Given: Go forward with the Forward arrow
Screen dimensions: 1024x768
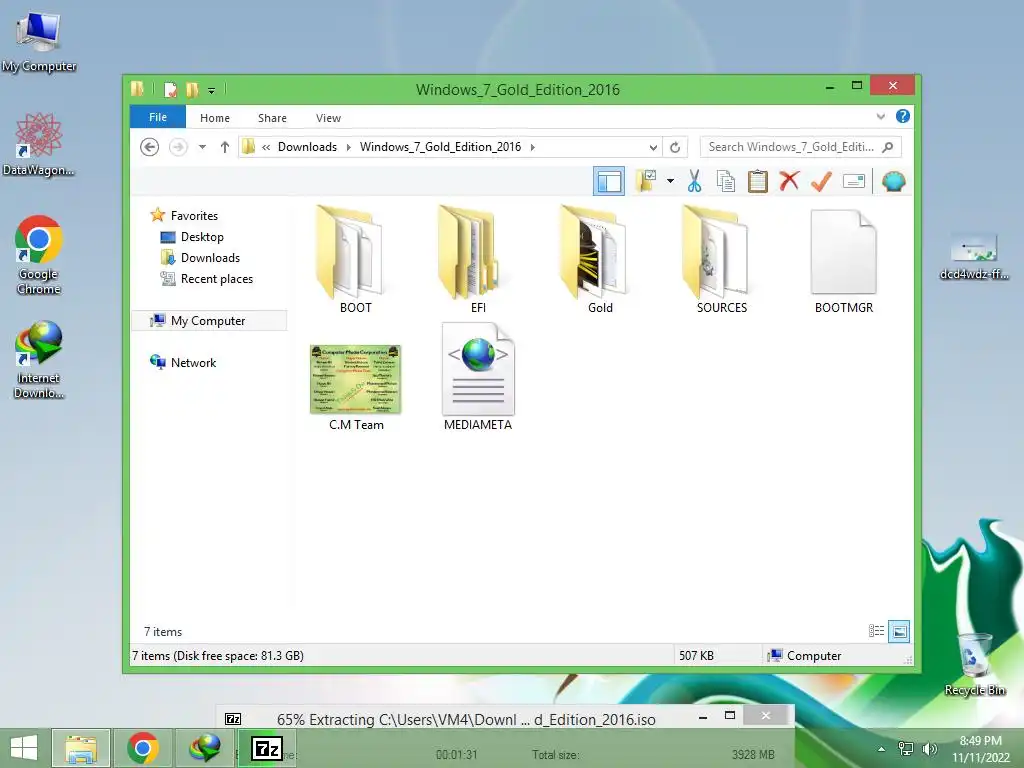Looking at the screenshot, I should tap(178, 147).
